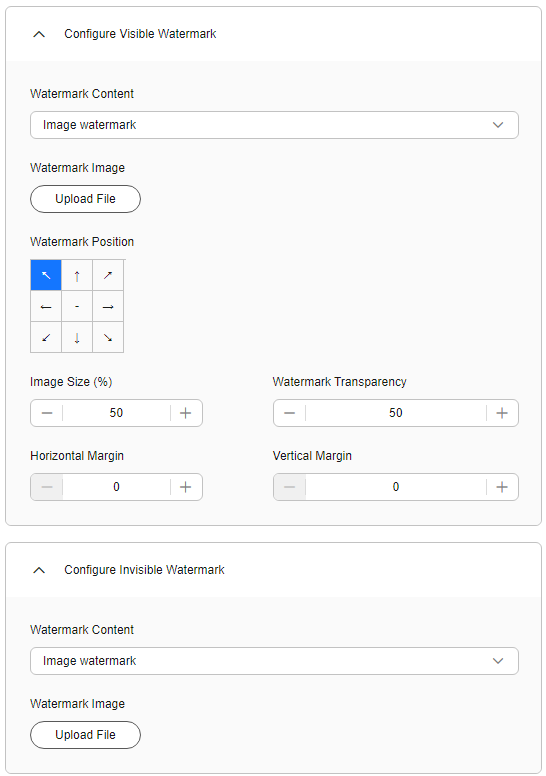The image size is (546, 776).
Task: Select bottom-right watermark position arrow
Action: pyautogui.click(x=108, y=338)
